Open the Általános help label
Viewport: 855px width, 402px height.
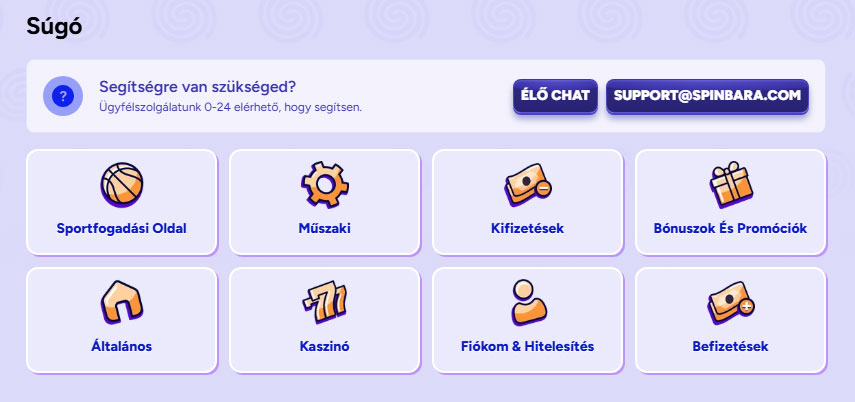point(122,347)
